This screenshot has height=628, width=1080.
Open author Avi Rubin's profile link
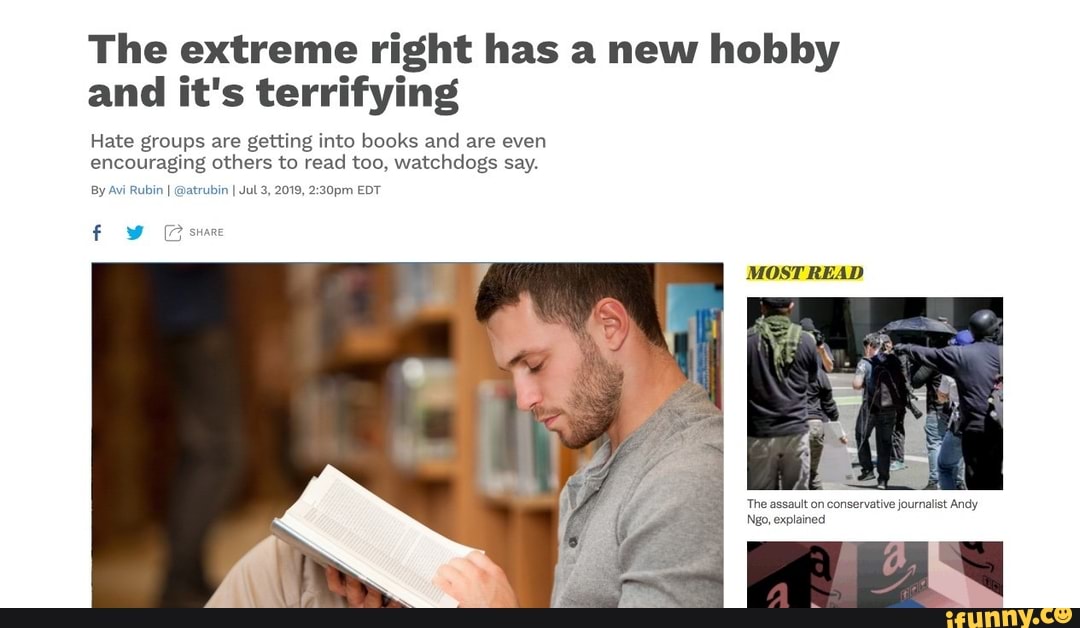pos(136,190)
